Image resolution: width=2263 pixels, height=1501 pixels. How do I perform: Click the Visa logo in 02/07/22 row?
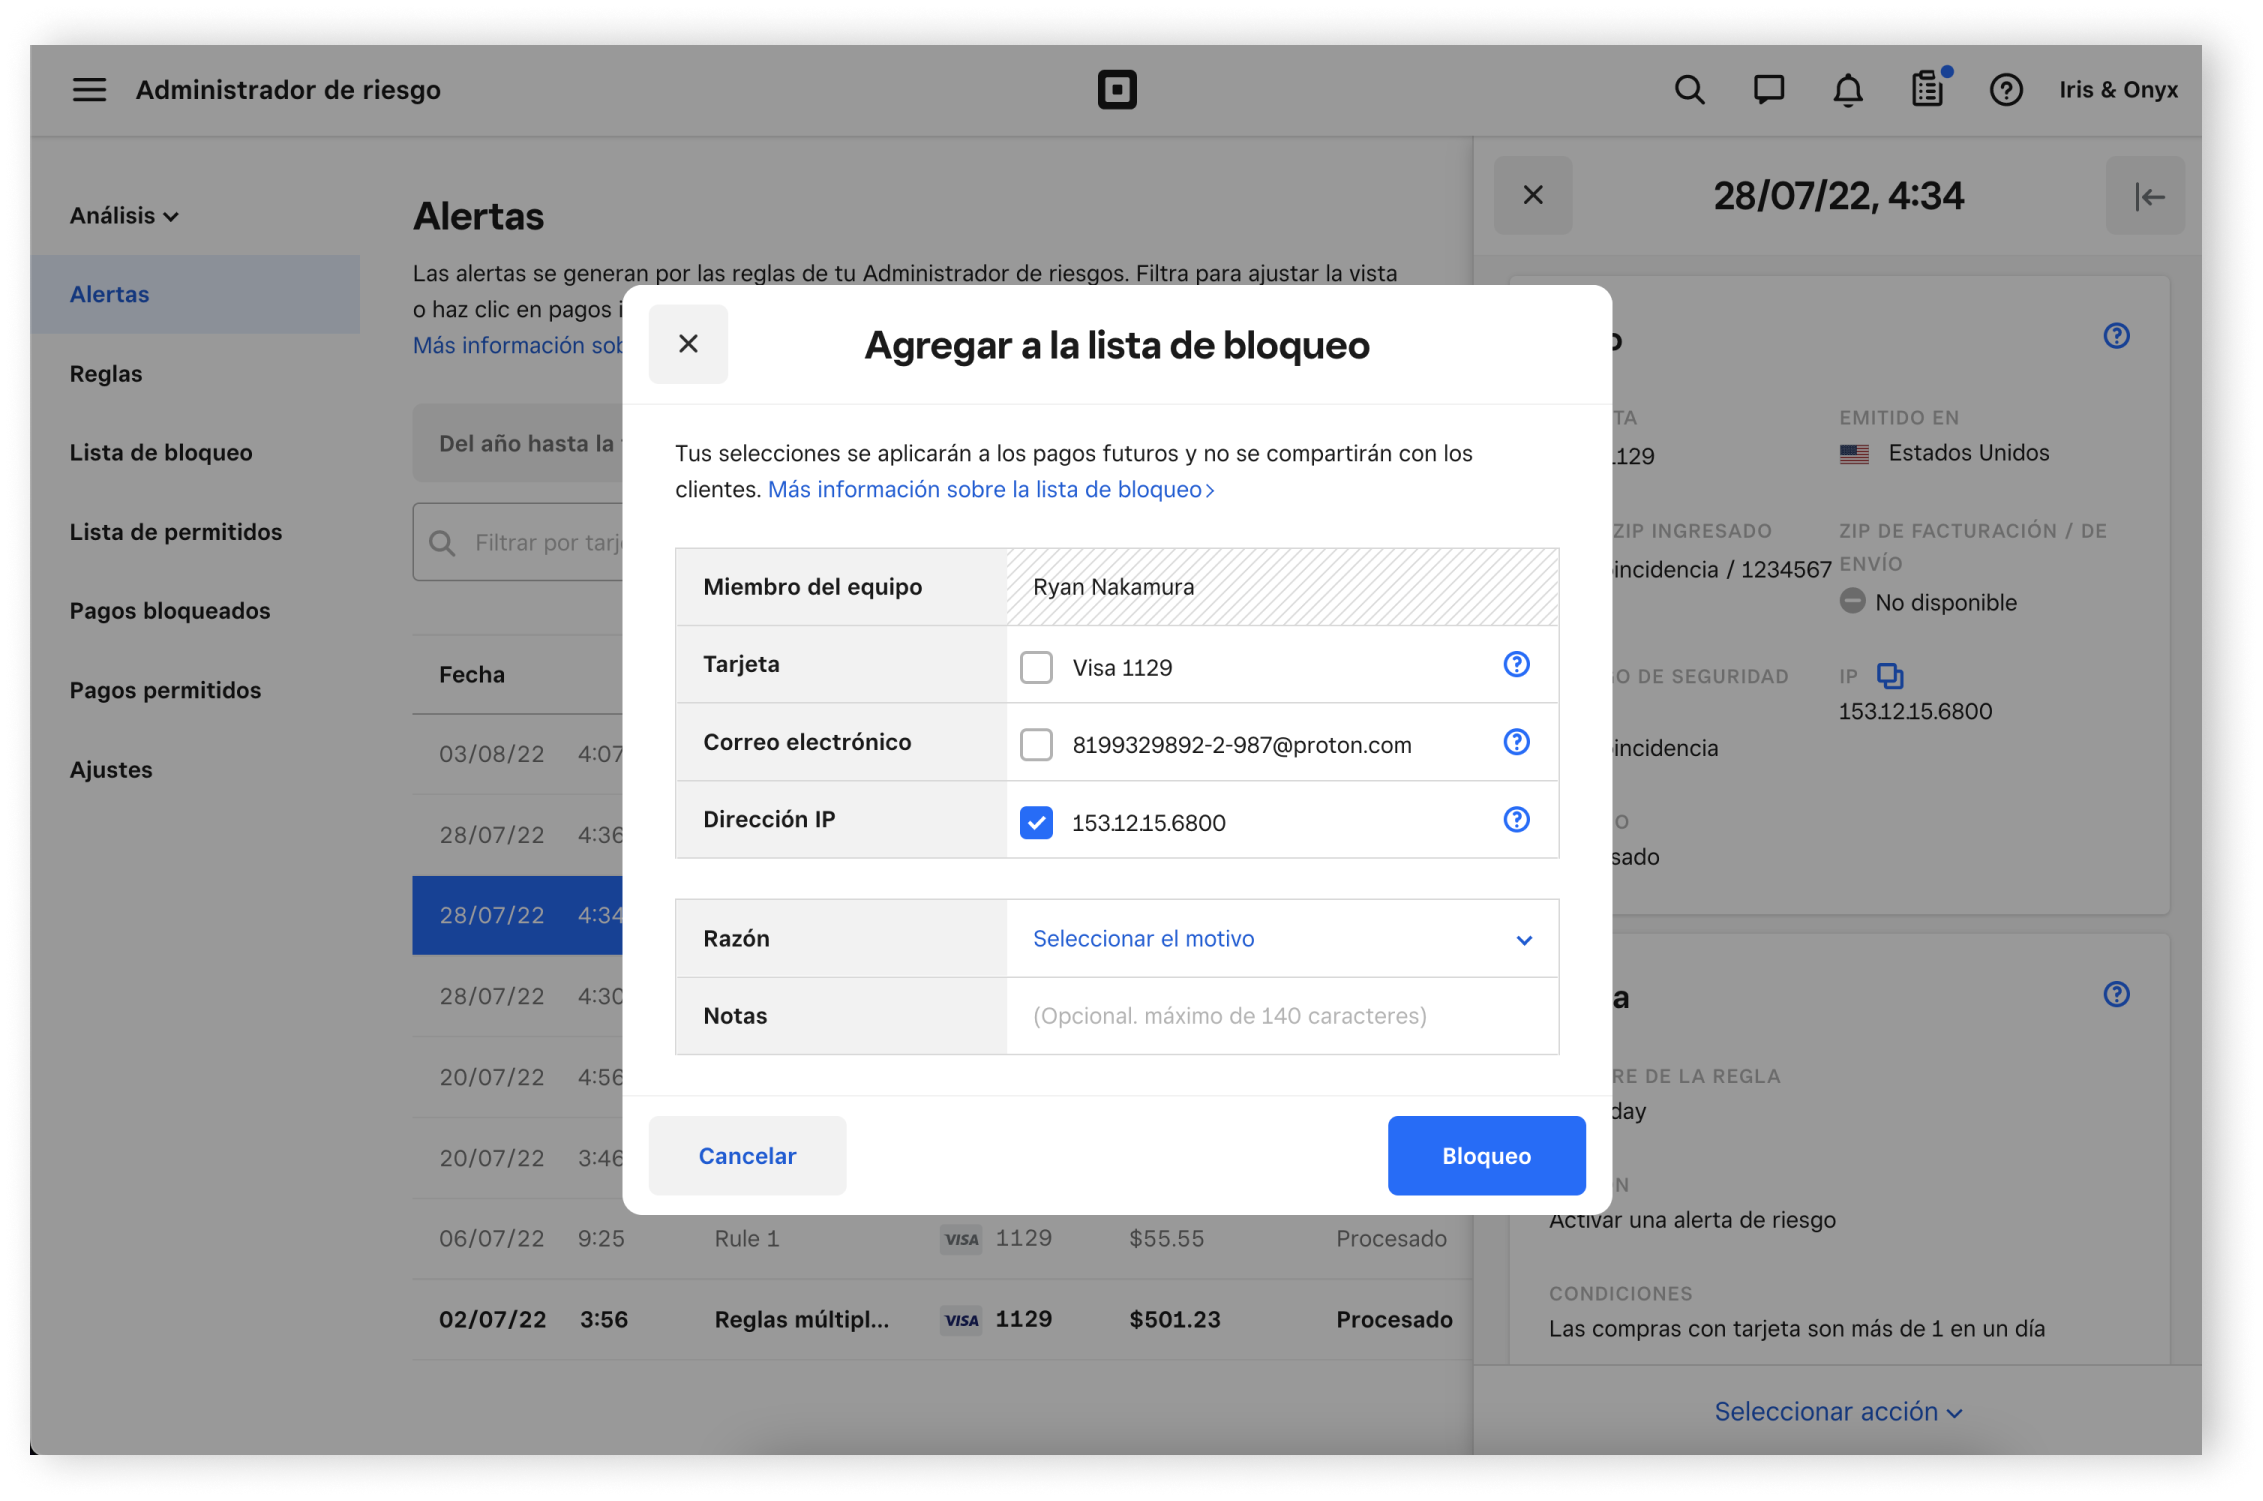pyautogui.click(x=962, y=1320)
